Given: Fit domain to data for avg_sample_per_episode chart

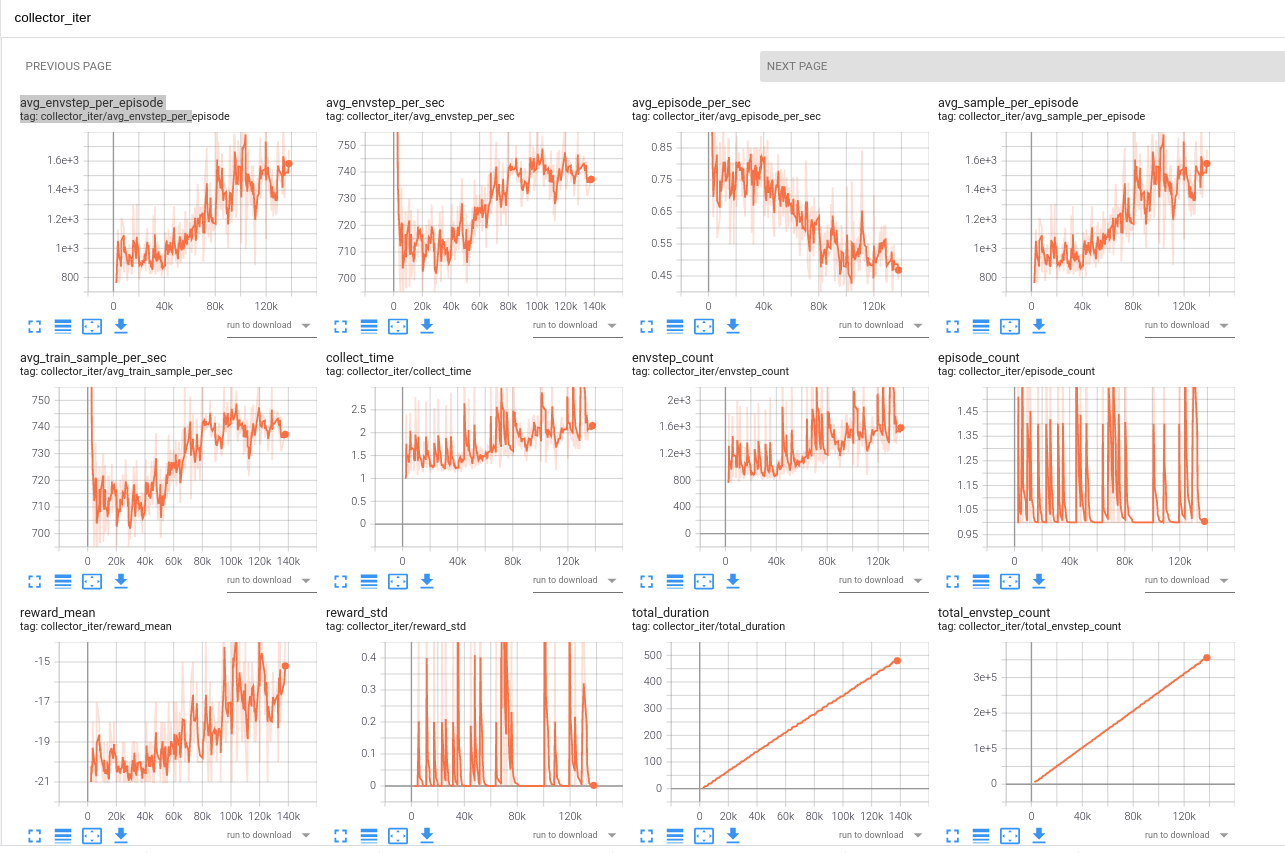Looking at the screenshot, I should pyautogui.click(x=1010, y=326).
